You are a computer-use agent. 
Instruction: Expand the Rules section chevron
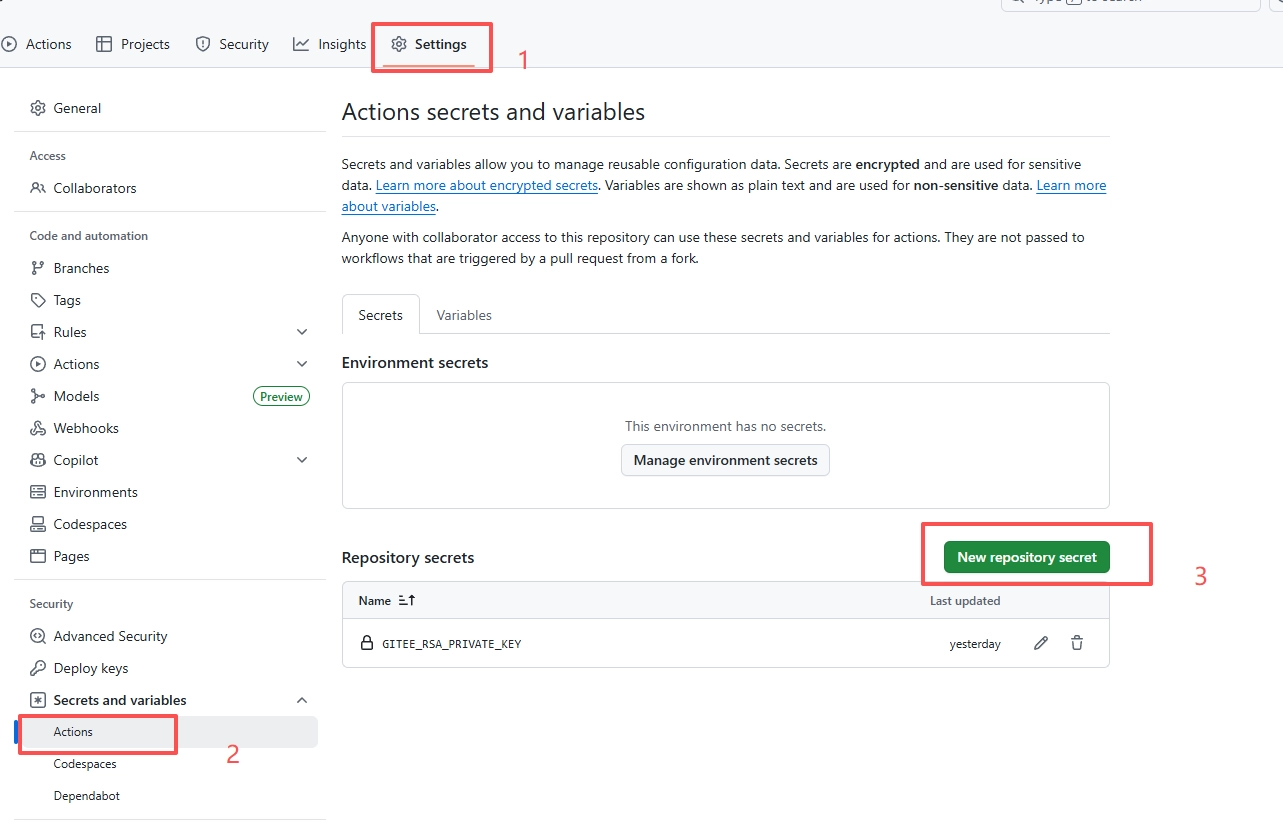point(302,332)
